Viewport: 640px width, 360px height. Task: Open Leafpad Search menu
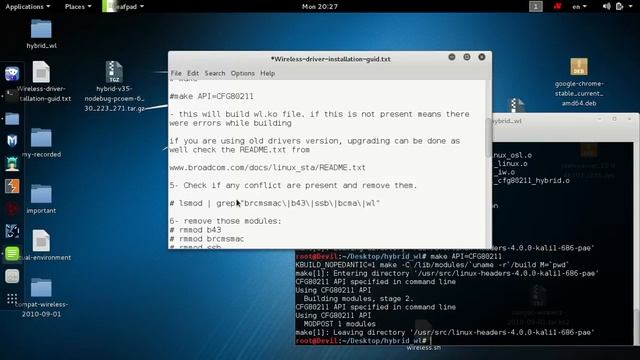215,73
